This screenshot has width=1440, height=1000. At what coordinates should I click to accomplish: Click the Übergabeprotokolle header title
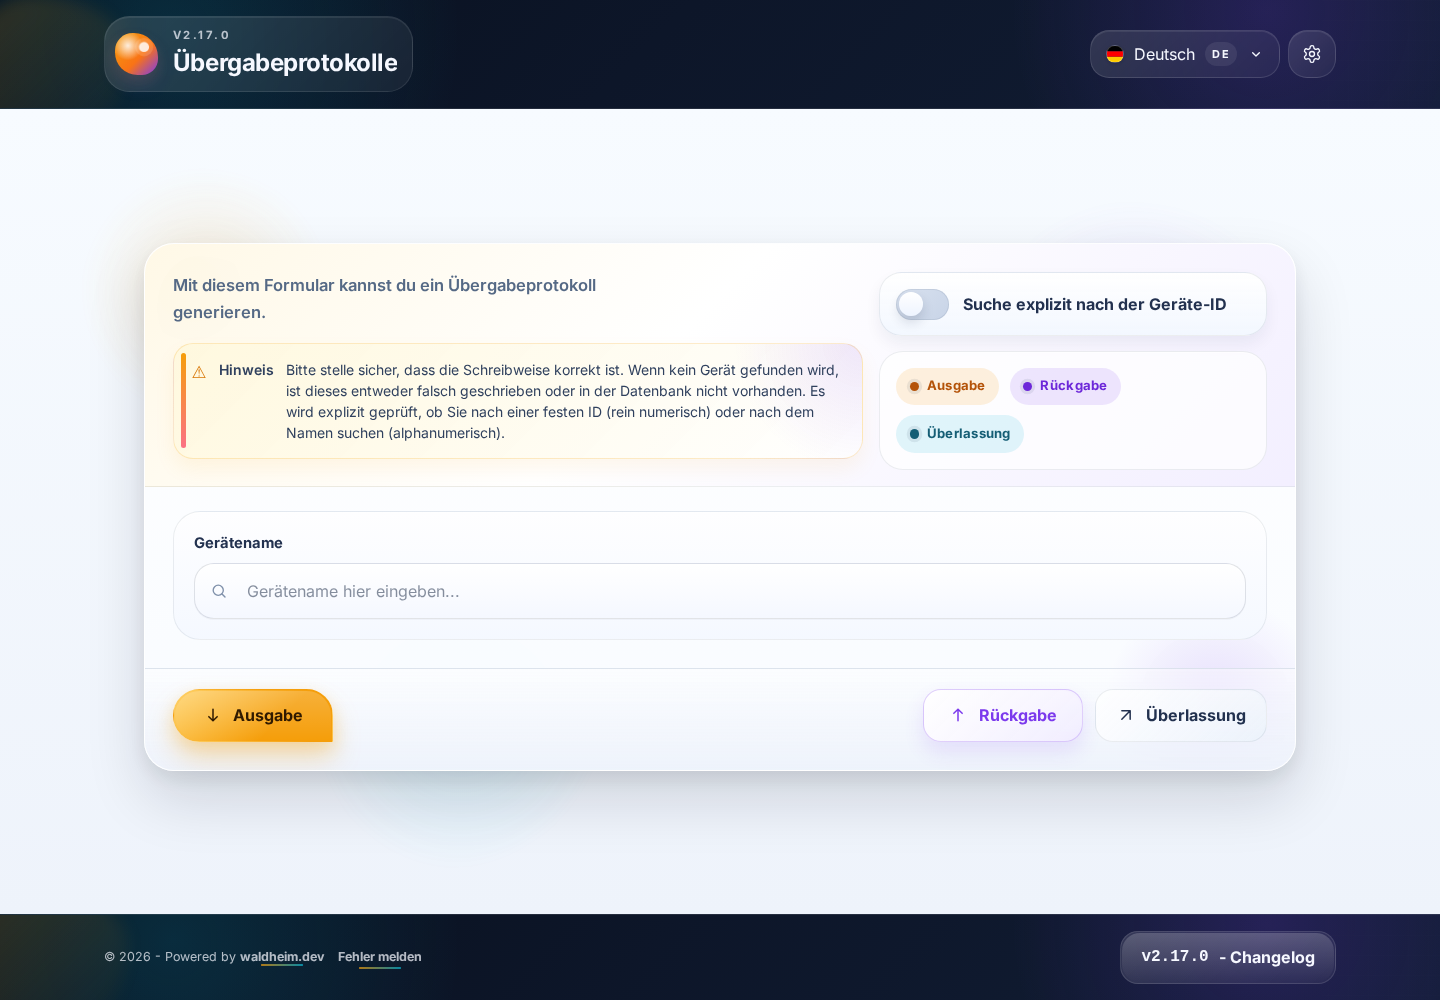pos(285,62)
